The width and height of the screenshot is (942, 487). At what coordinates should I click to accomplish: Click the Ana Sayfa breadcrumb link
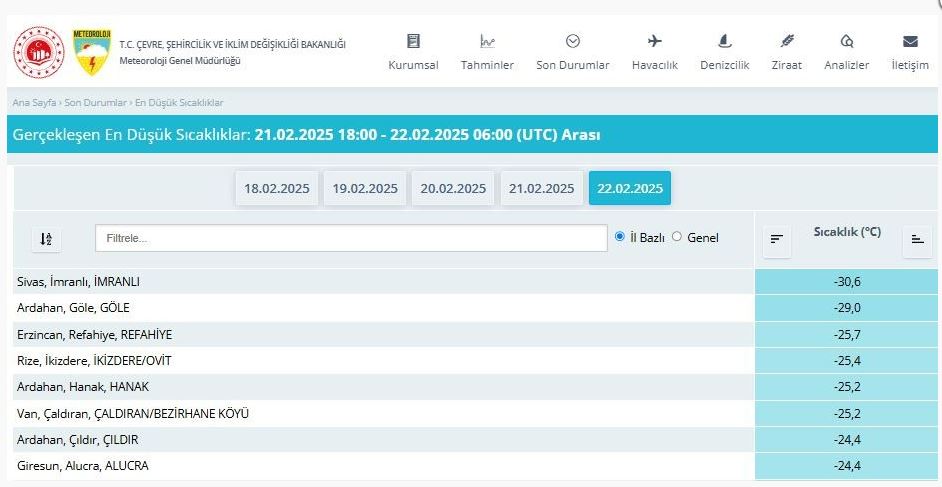pyautogui.click(x=33, y=103)
